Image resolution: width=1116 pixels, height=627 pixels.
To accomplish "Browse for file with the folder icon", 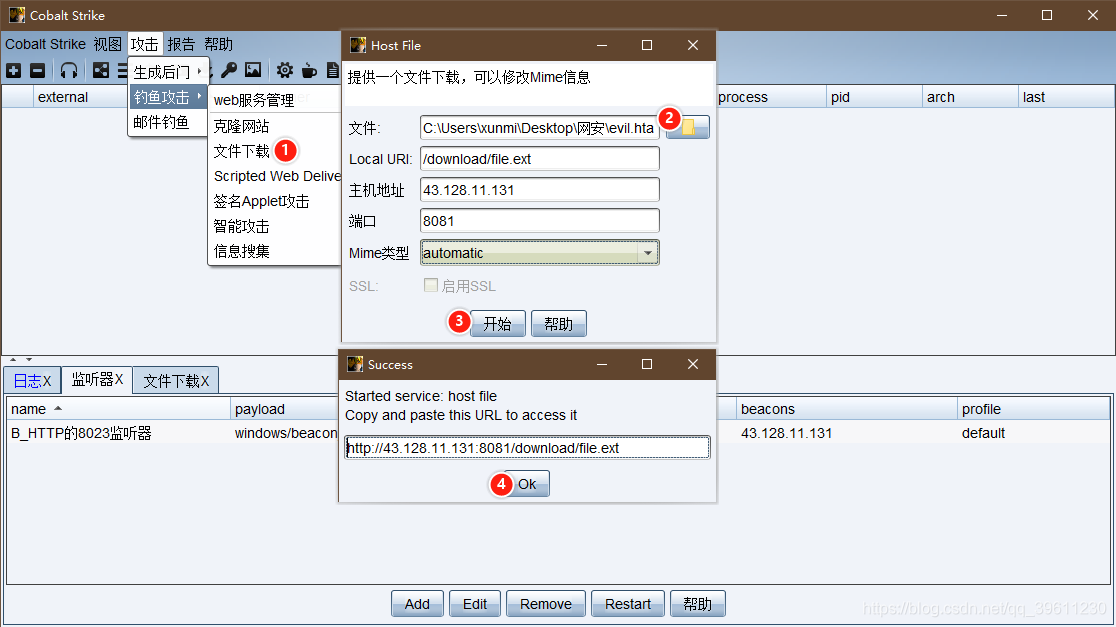I will [688, 127].
